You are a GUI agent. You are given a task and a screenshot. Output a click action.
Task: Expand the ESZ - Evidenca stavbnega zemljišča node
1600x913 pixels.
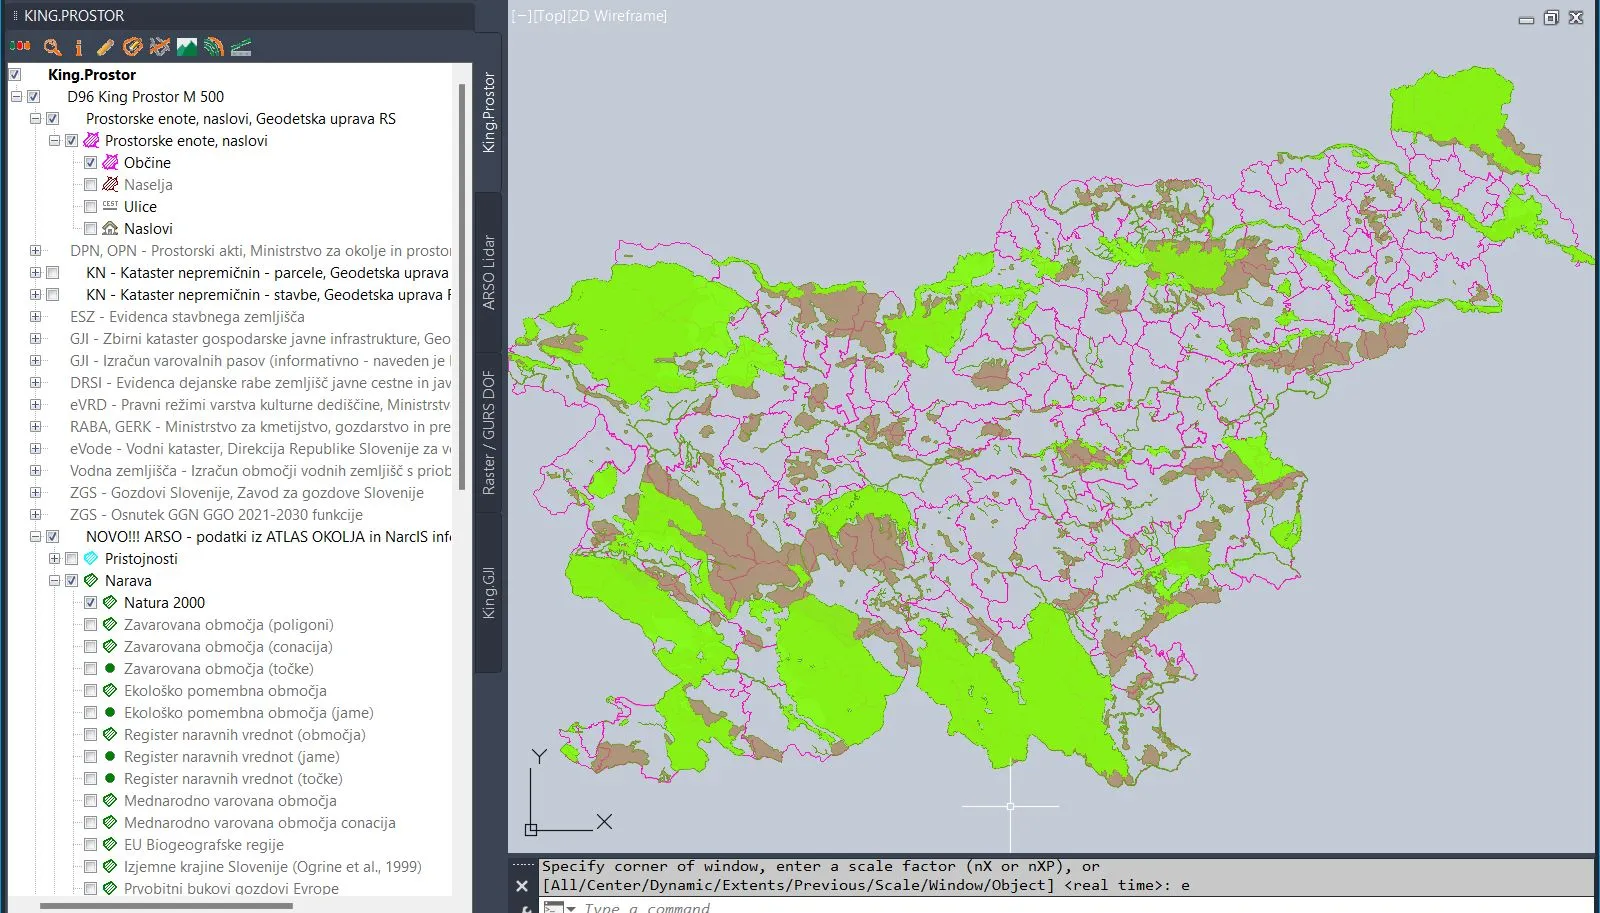tap(36, 317)
